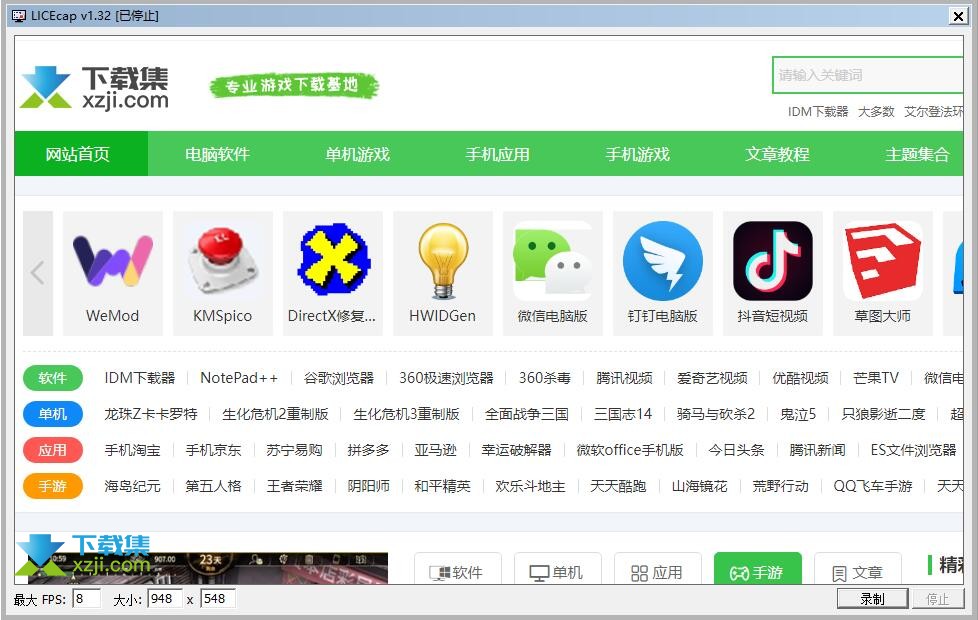Click the 最大 FPS input field
The image size is (978, 620).
tap(86, 599)
